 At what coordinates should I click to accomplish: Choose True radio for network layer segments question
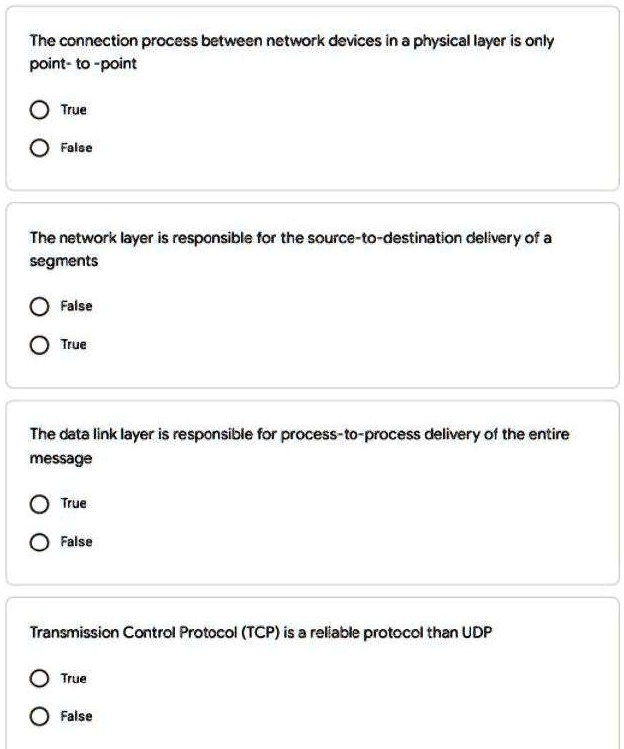40,345
